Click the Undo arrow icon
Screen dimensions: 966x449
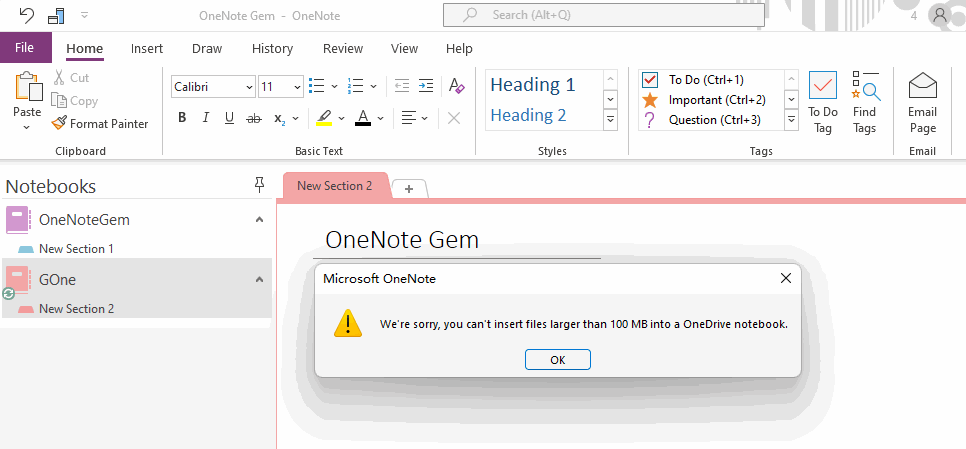(x=26, y=15)
